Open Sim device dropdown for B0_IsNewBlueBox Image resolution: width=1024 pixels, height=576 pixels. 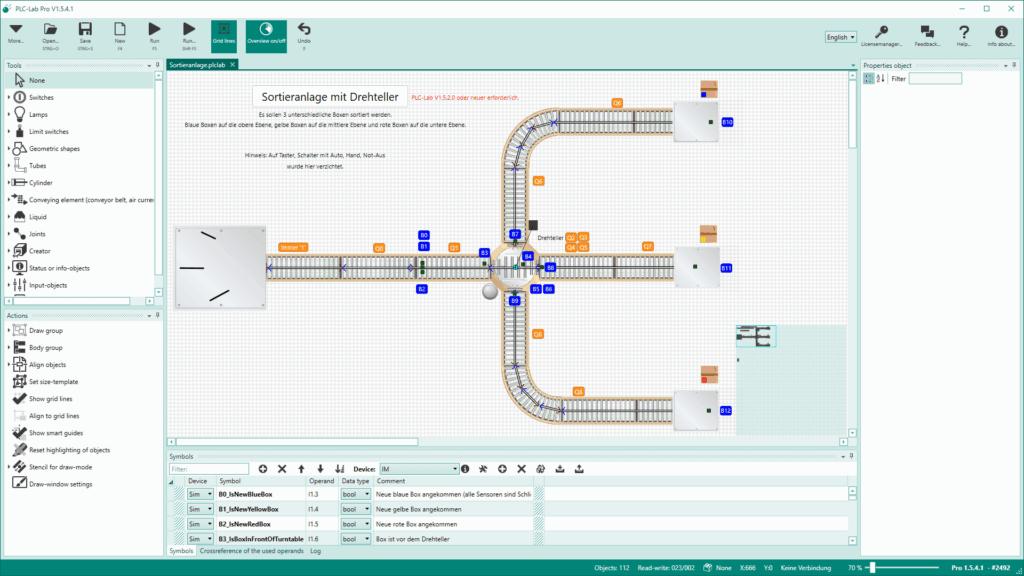pyautogui.click(x=200, y=494)
